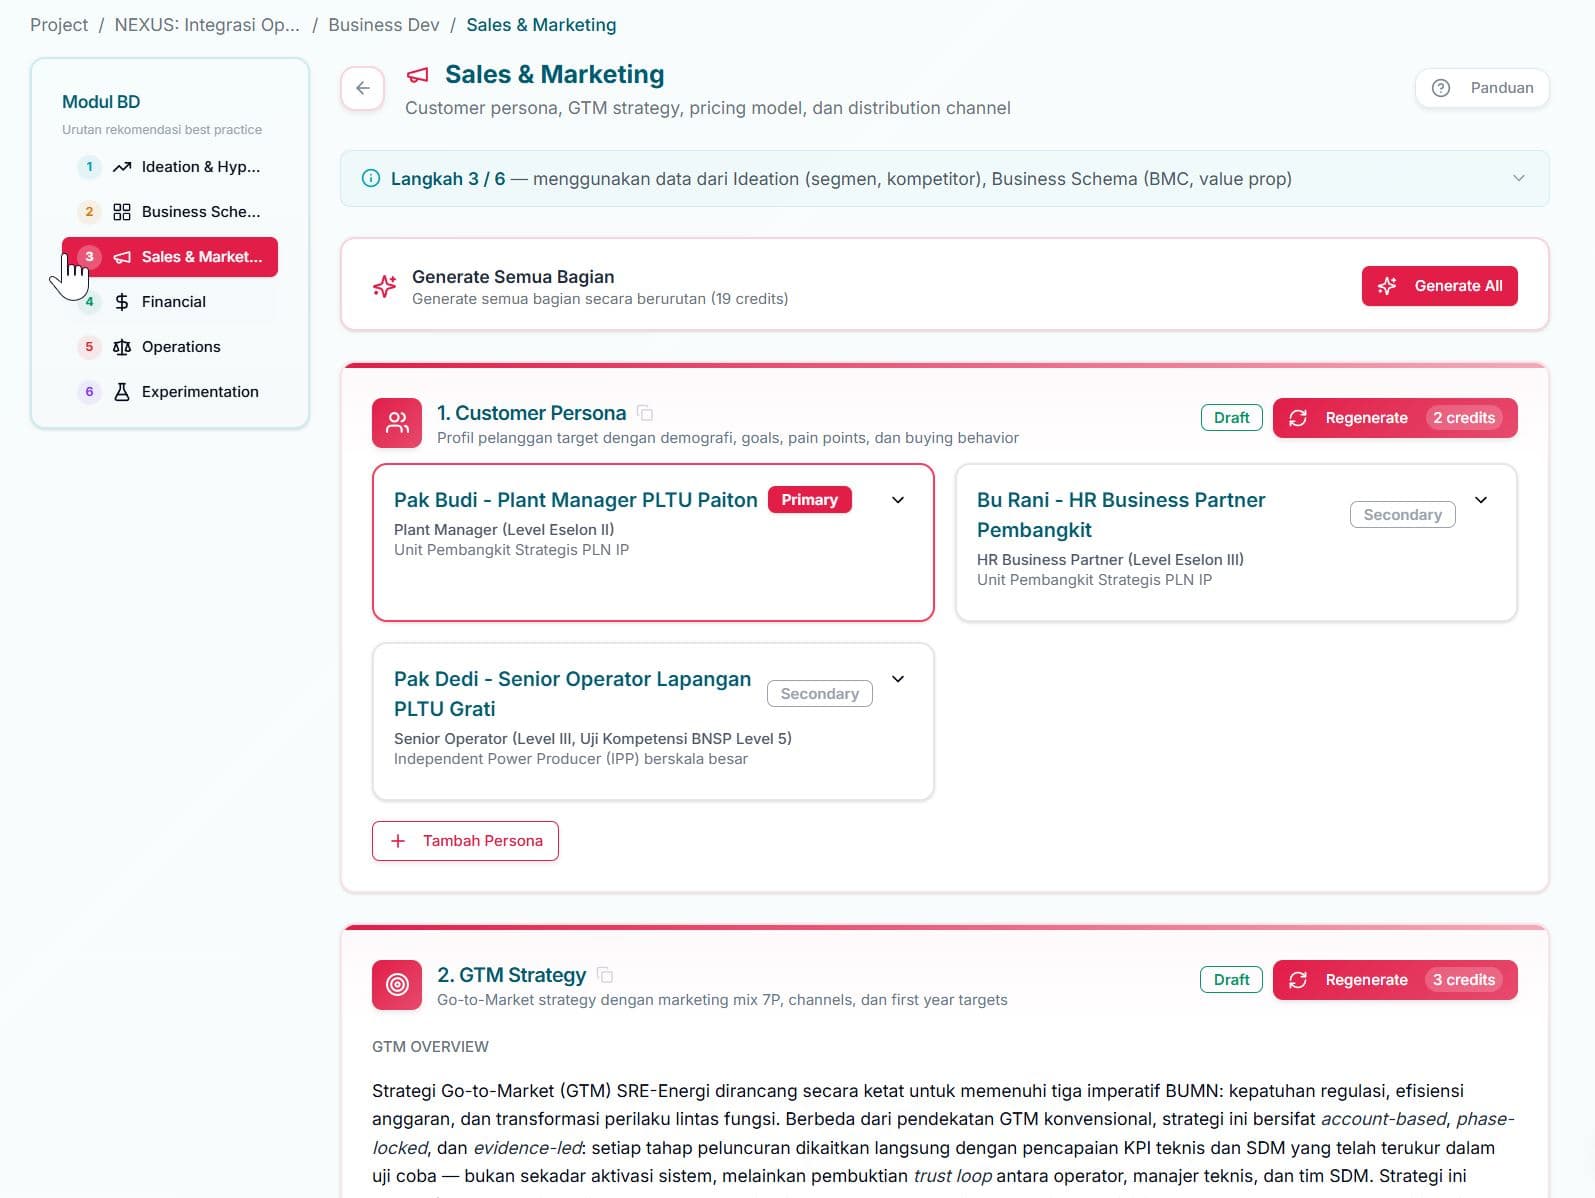The image size is (1595, 1198).
Task: Expand the Pak Dedi persona card
Action: [898, 679]
